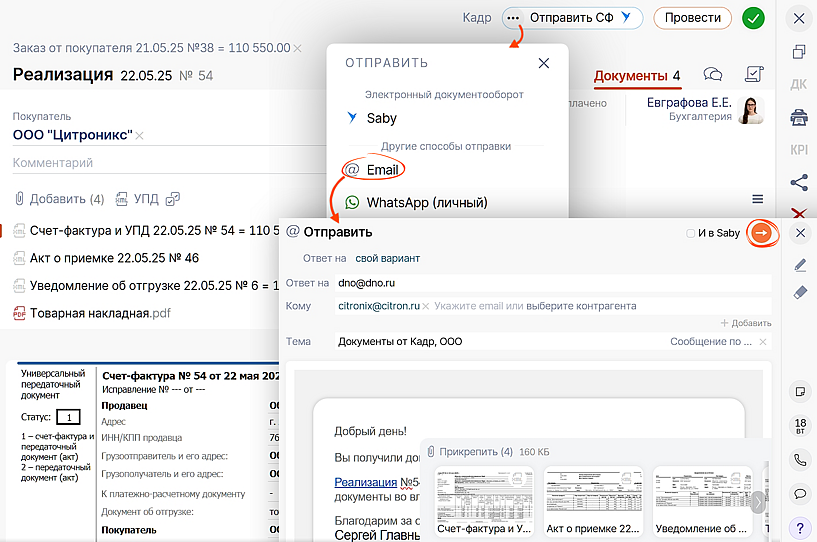Choose Email in the send menu
817x542 pixels.
point(381,170)
